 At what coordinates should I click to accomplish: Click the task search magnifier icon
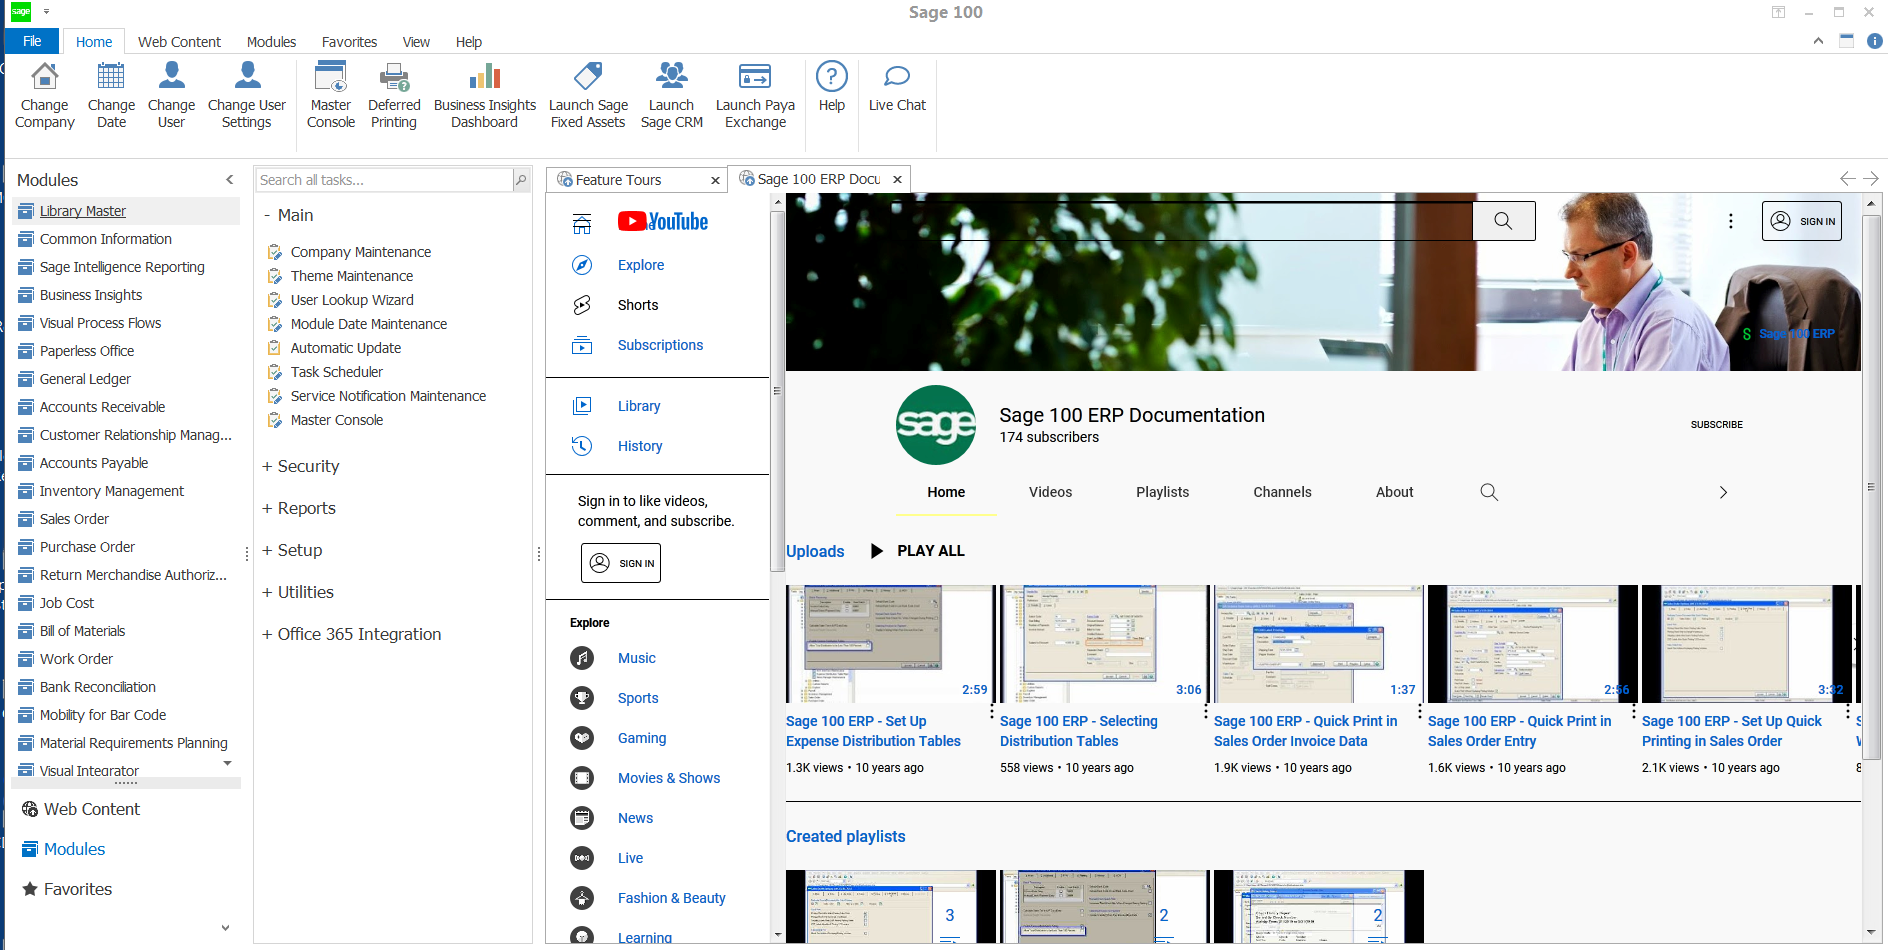[x=521, y=180]
